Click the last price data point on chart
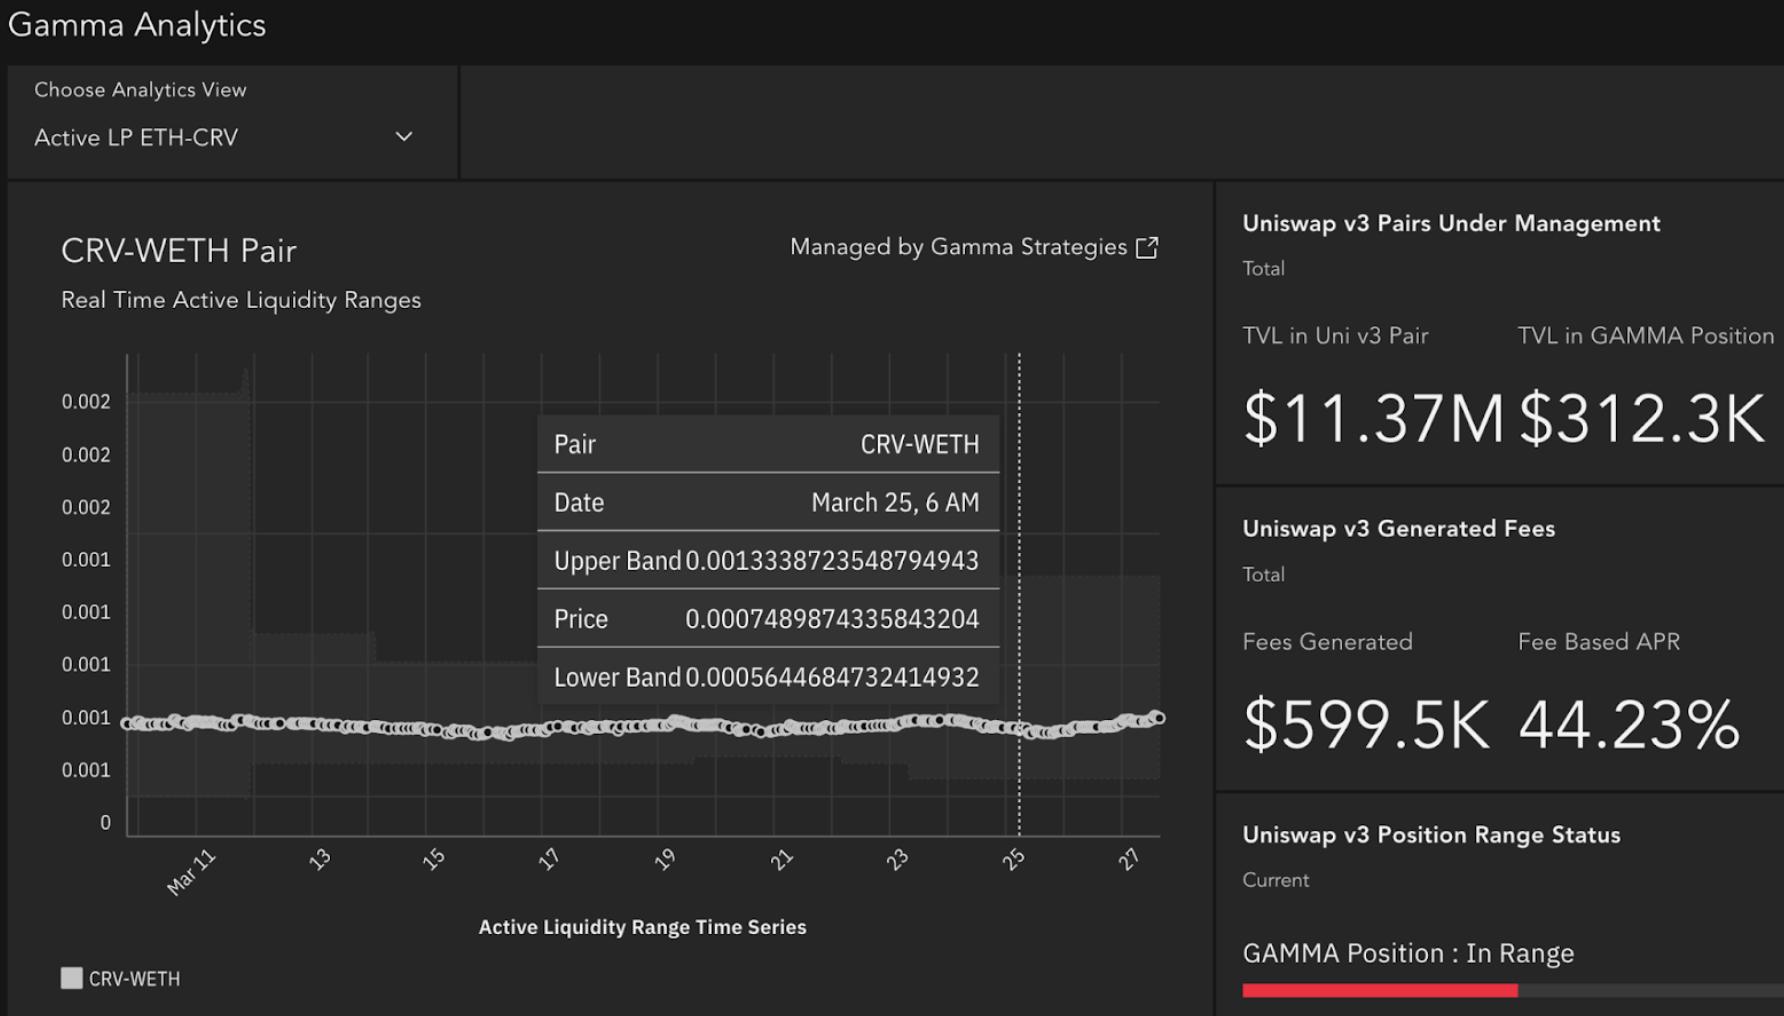 1158,717
